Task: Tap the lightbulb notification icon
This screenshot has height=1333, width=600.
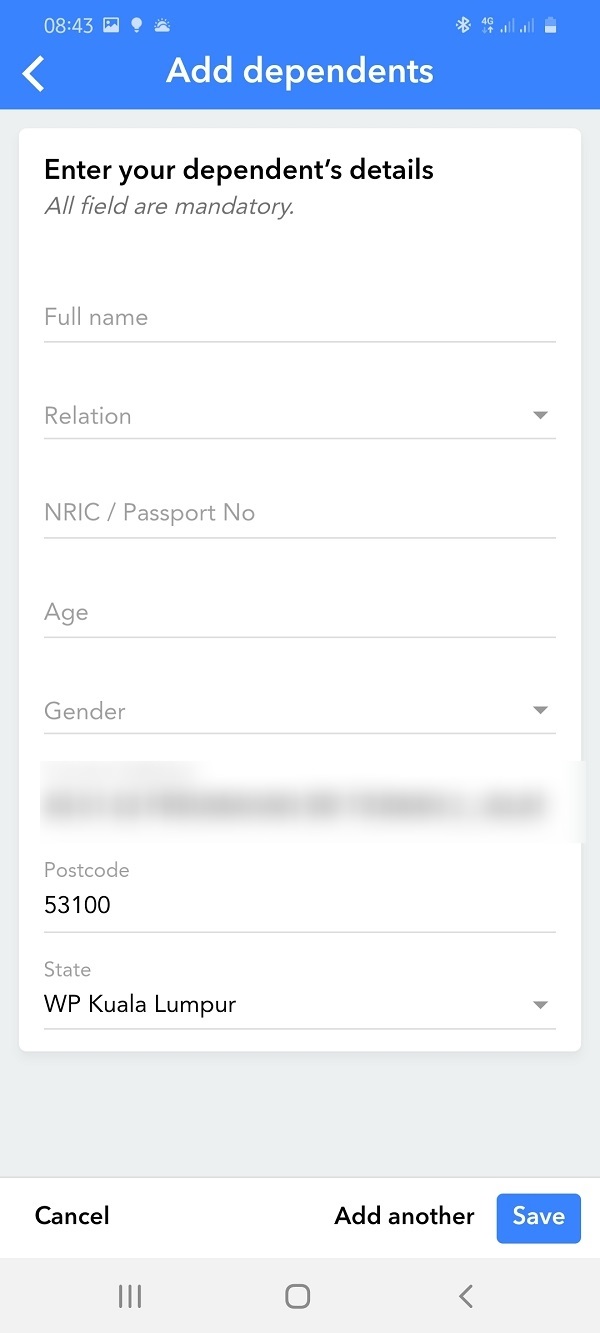Action: pos(137,25)
